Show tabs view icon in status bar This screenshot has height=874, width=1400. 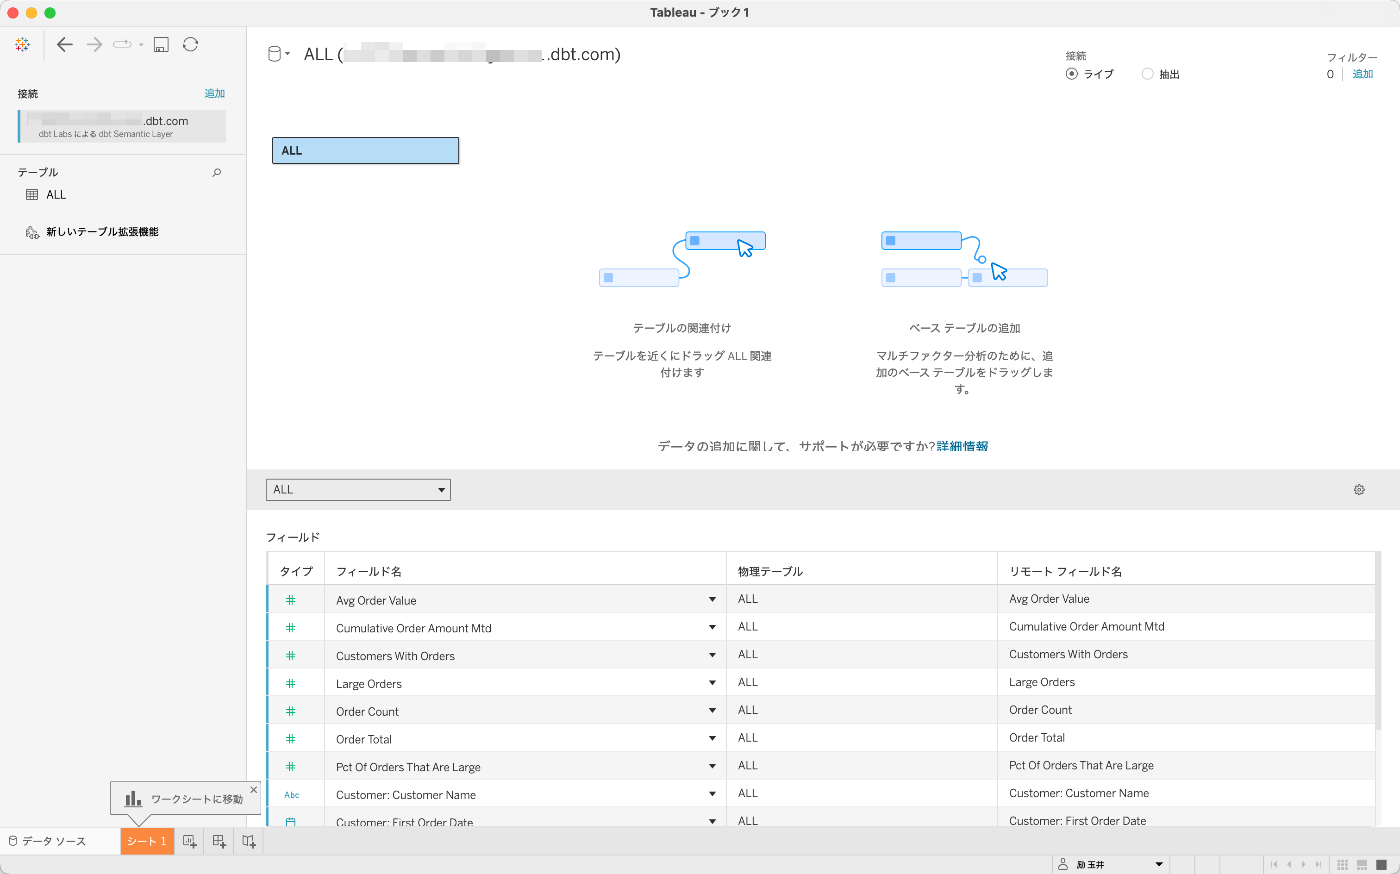[1381, 864]
